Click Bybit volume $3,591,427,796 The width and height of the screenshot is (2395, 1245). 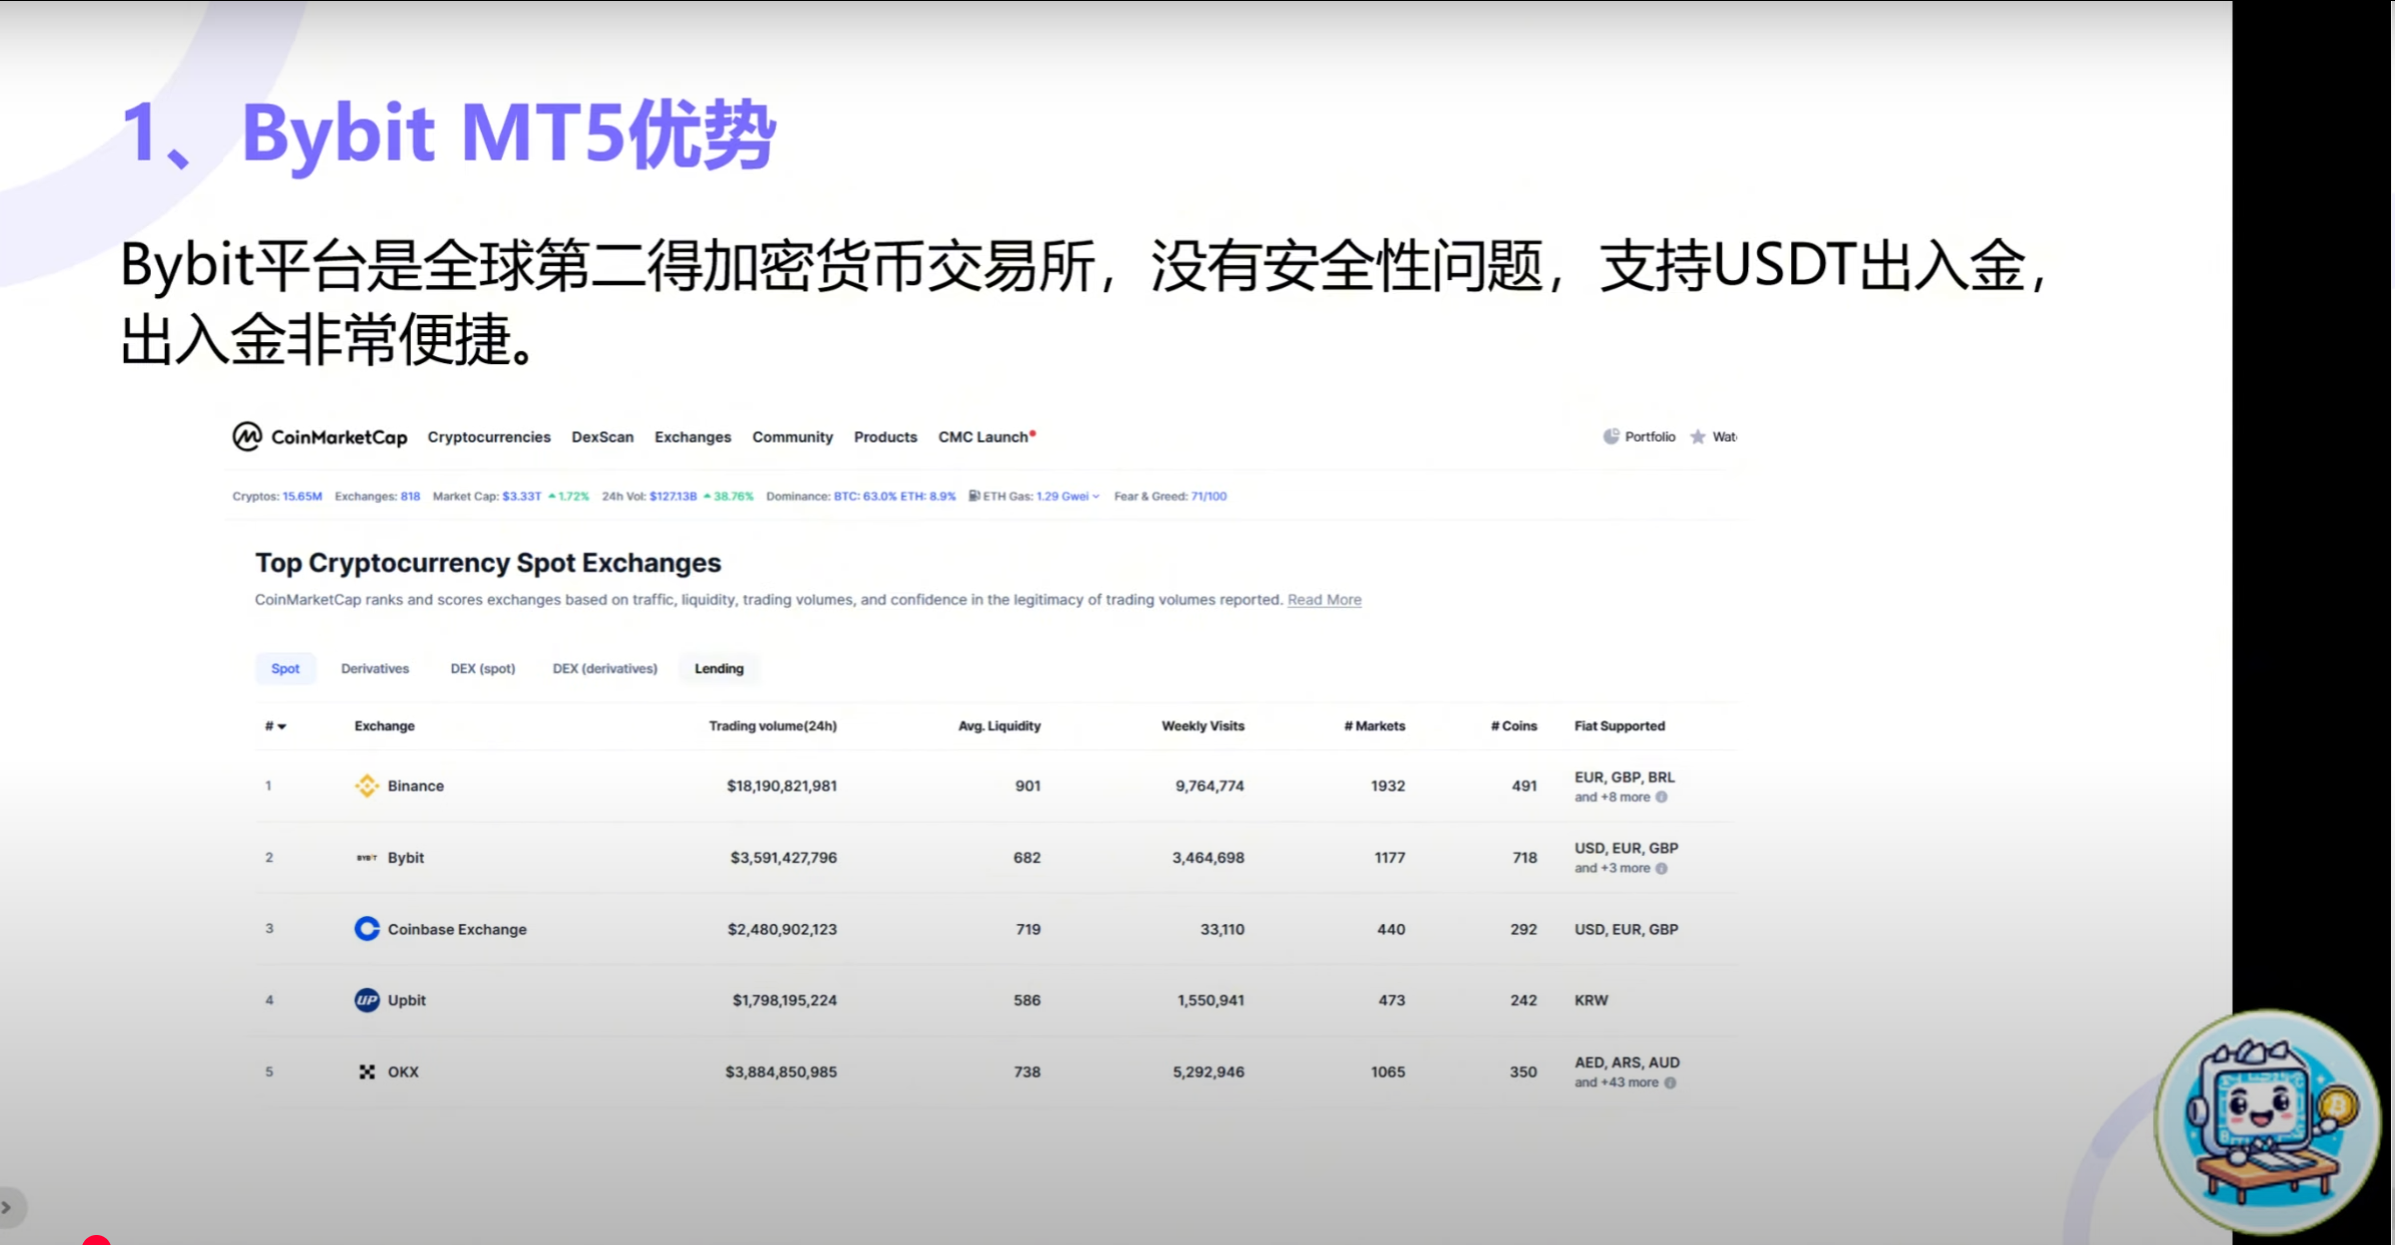(x=783, y=858)
